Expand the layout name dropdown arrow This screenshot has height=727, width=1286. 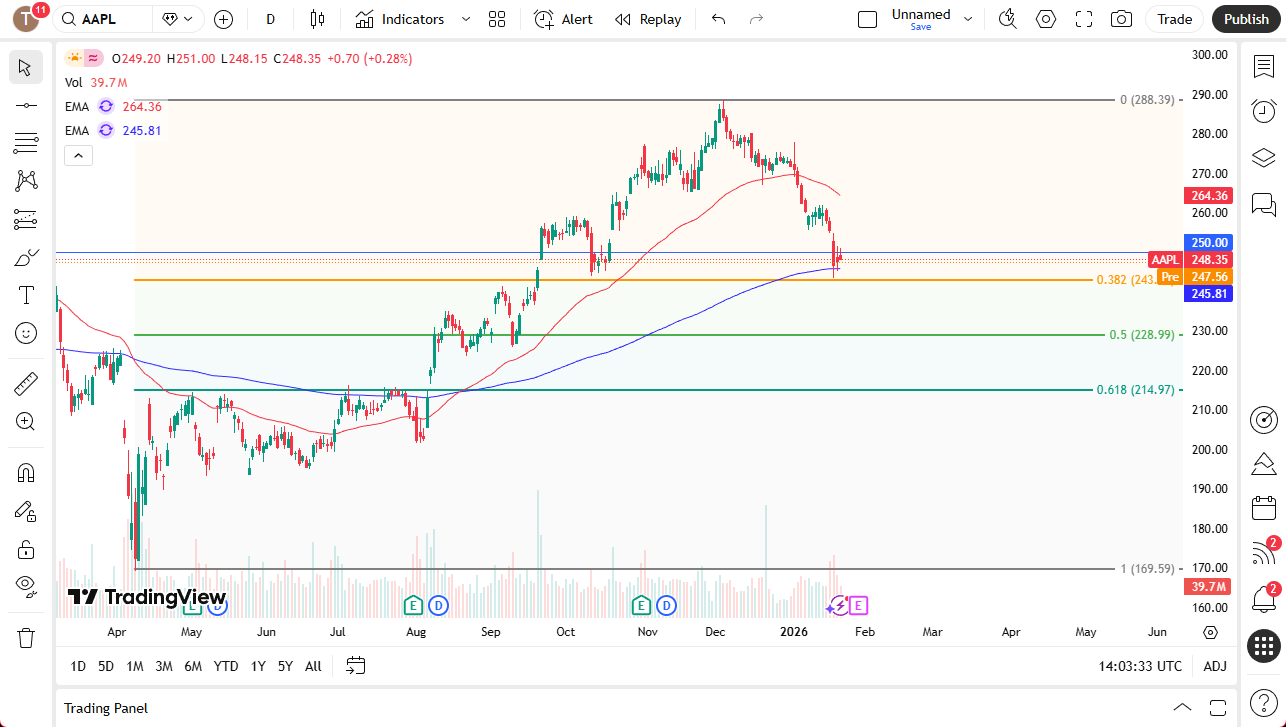tap(967, 19)
